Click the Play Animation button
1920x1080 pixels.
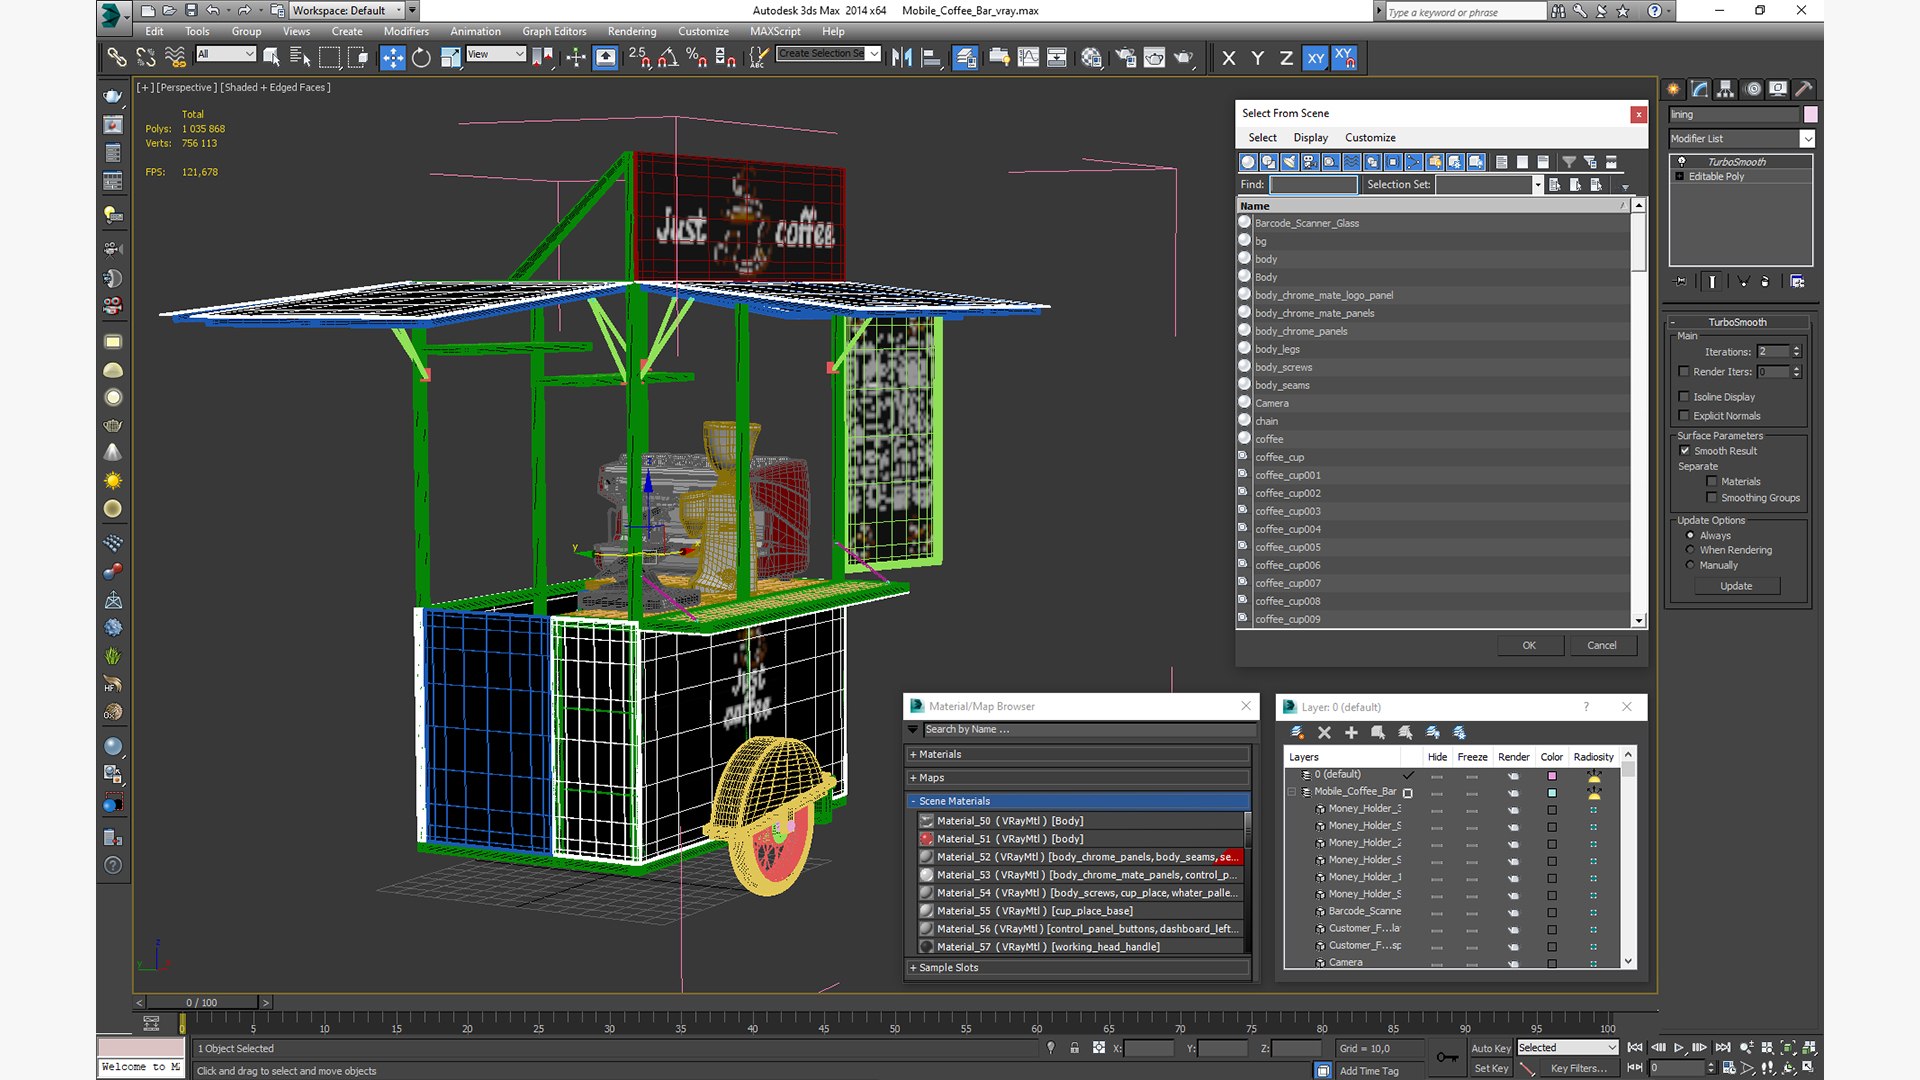(x=1679, y=1048)
